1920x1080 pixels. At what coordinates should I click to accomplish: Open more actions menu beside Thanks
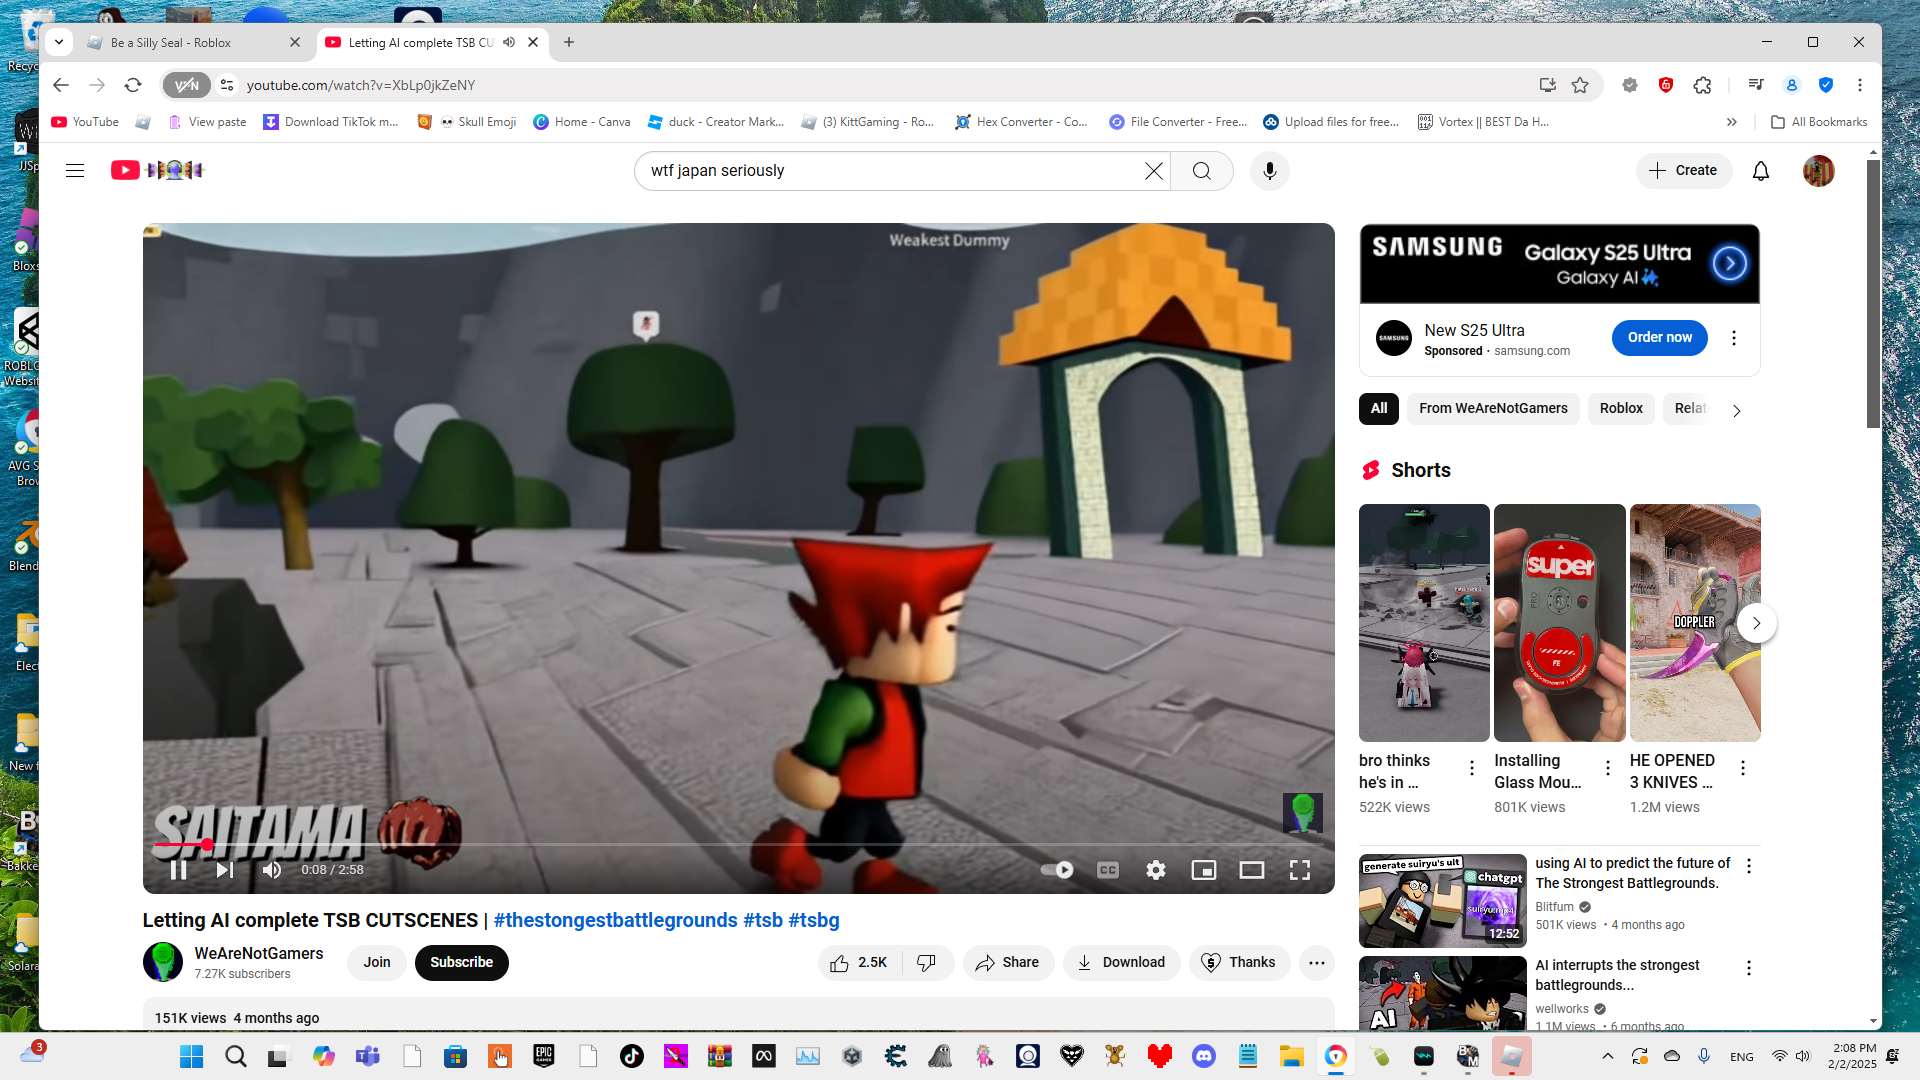point(1316,963)
